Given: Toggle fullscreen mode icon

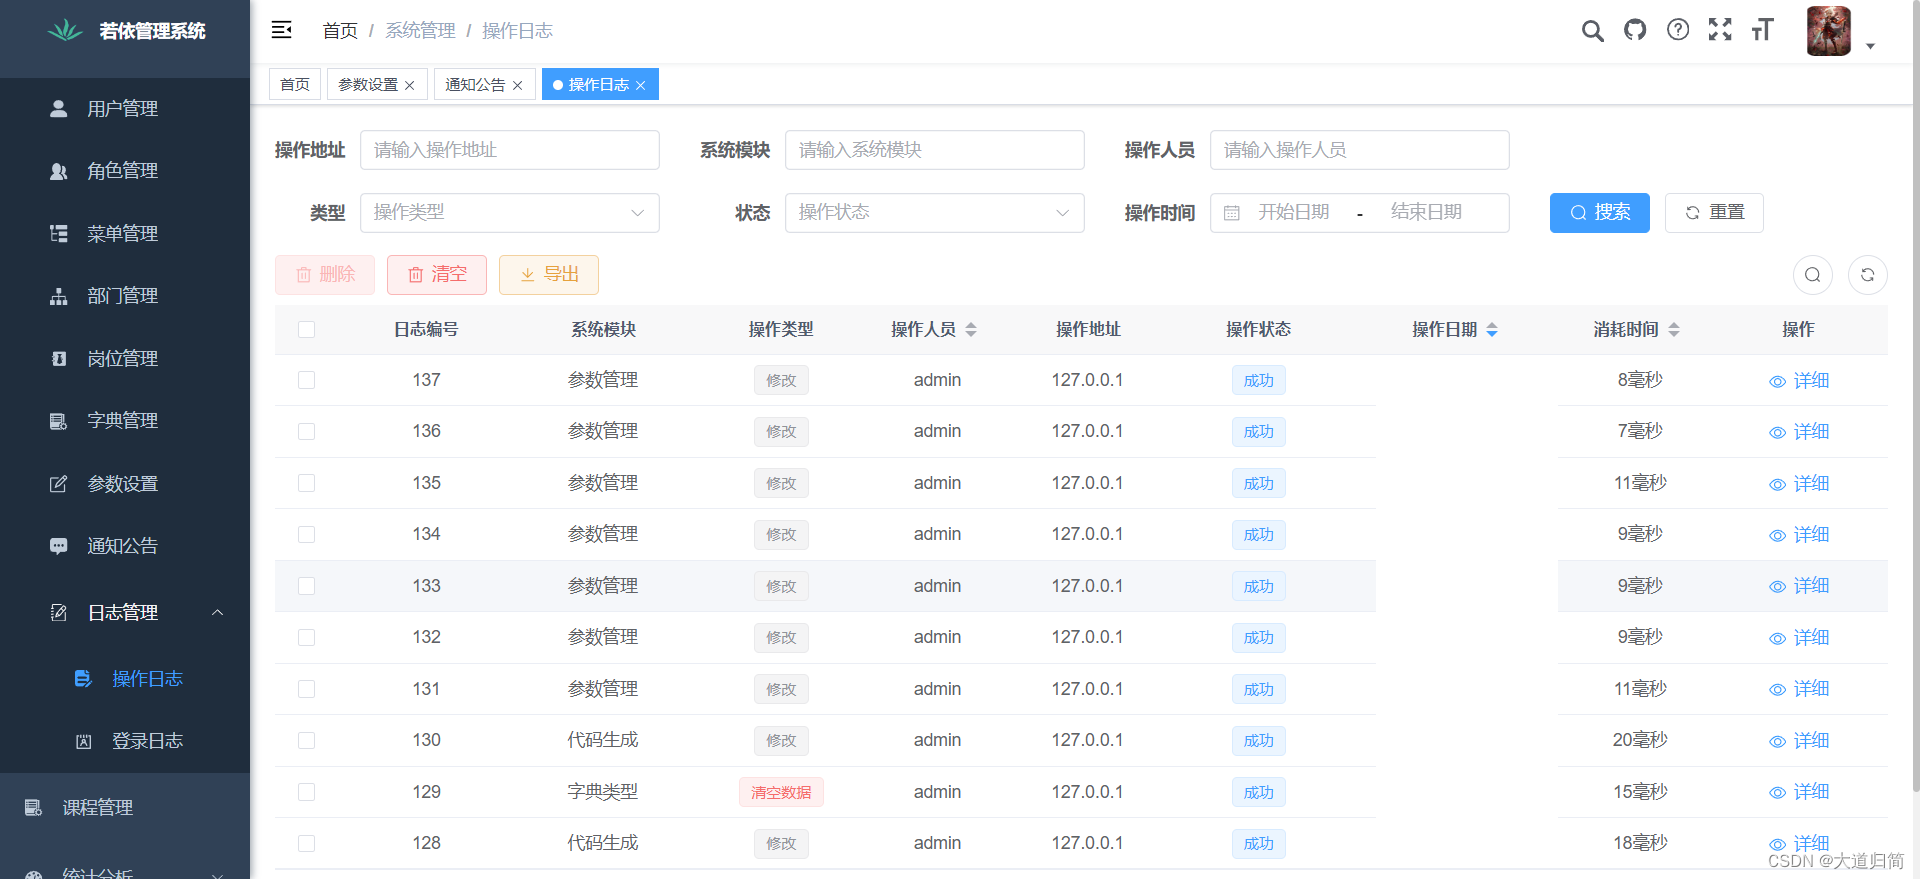Looking at the screenshot, I should pos(1720,30).
